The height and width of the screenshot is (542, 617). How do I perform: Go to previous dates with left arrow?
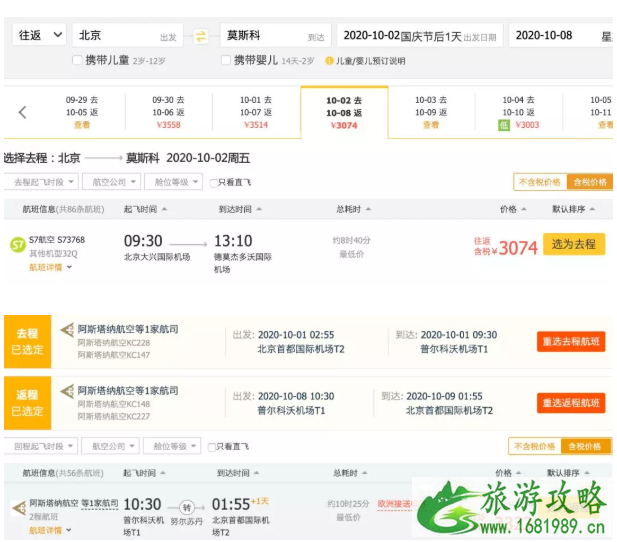pos(22,112)
